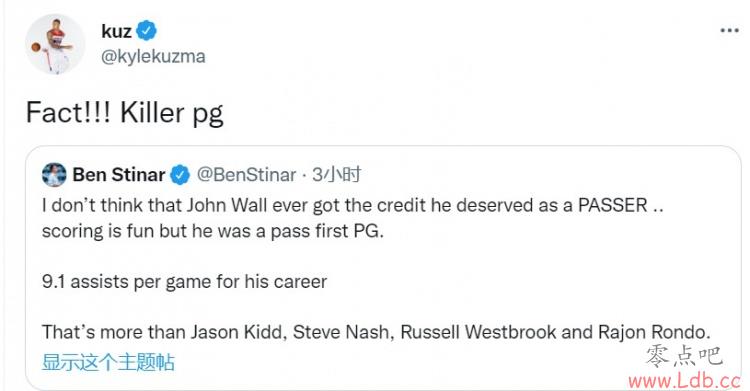Click kuz's blue verified badge

tap(146, 31)
